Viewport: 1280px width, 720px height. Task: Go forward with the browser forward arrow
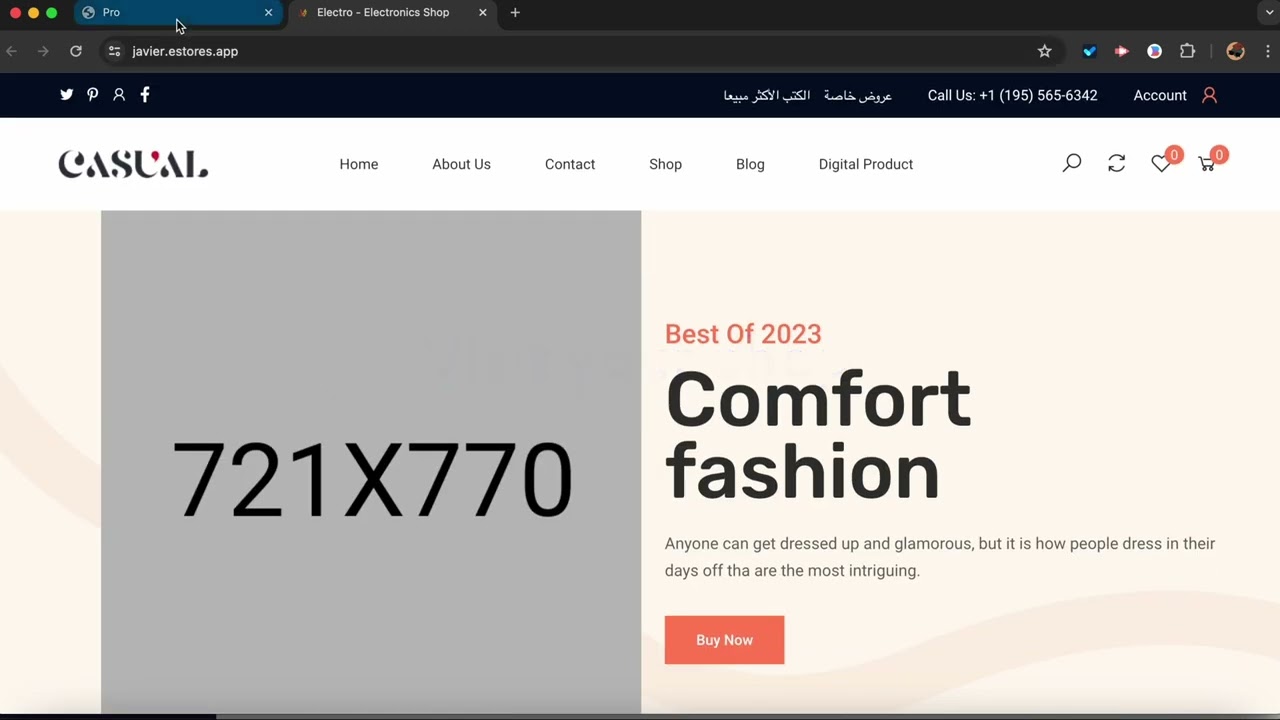[x=43, y=51]
